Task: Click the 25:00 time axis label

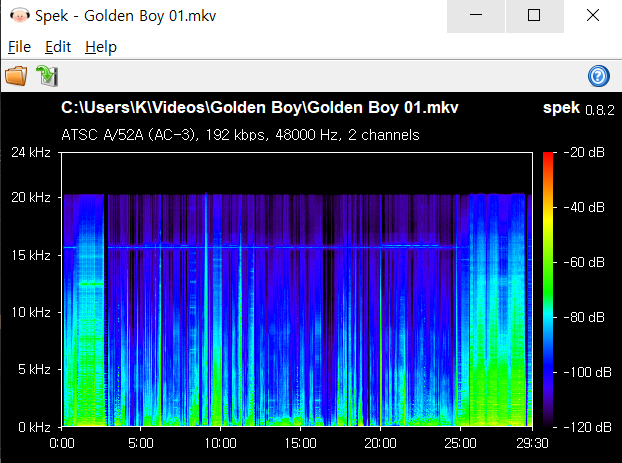Action: click(460, 443)
